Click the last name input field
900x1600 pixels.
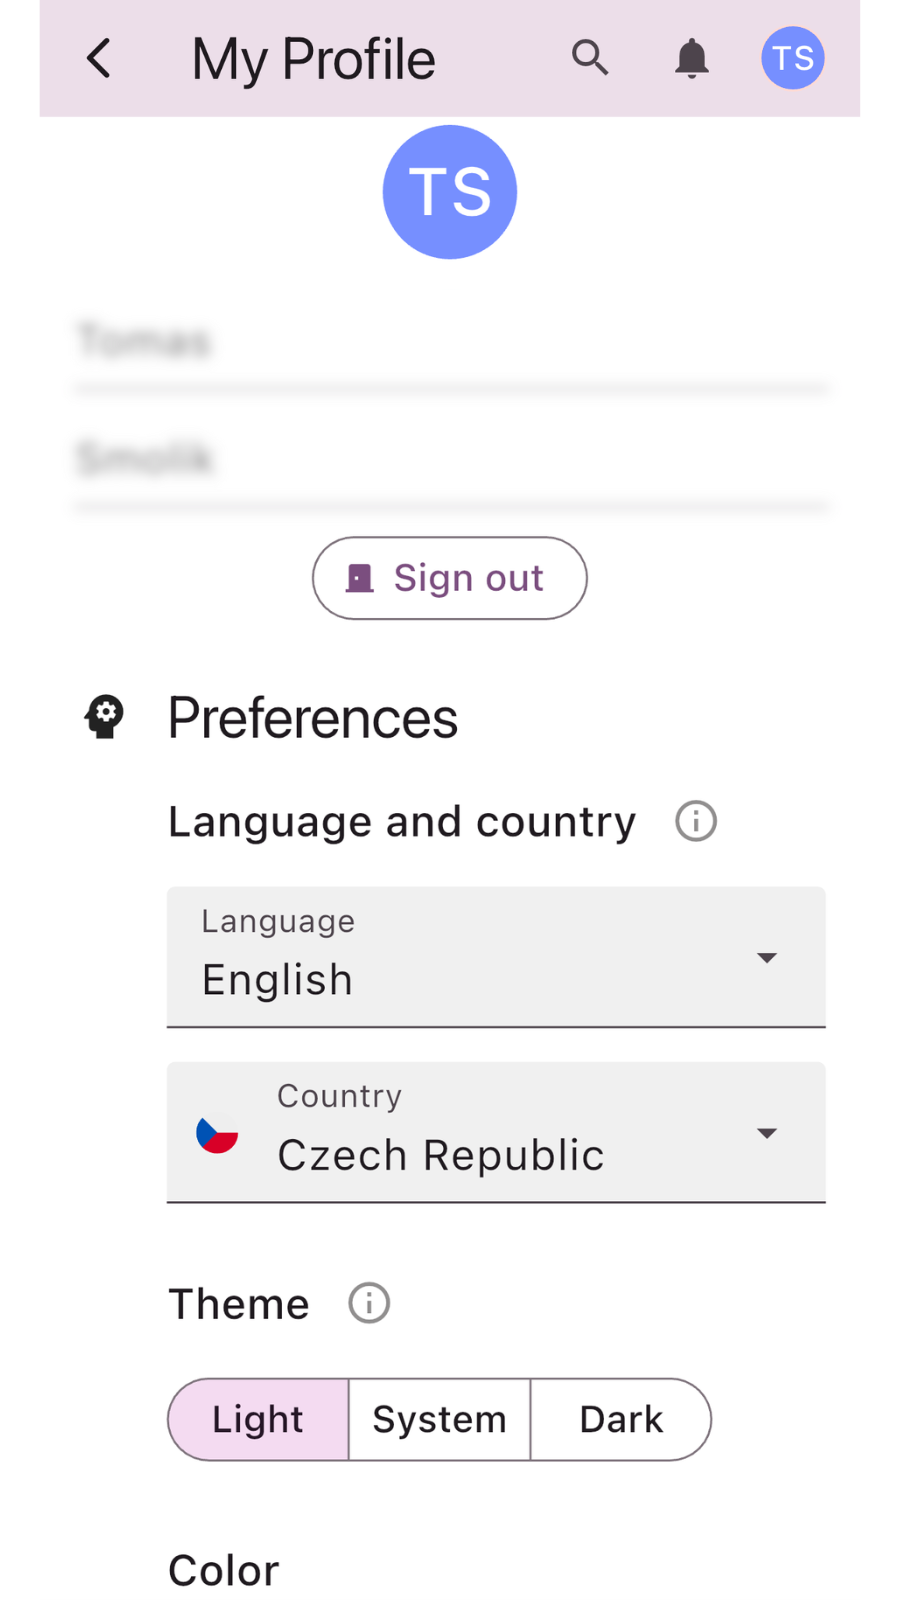(x=450, y=459)
